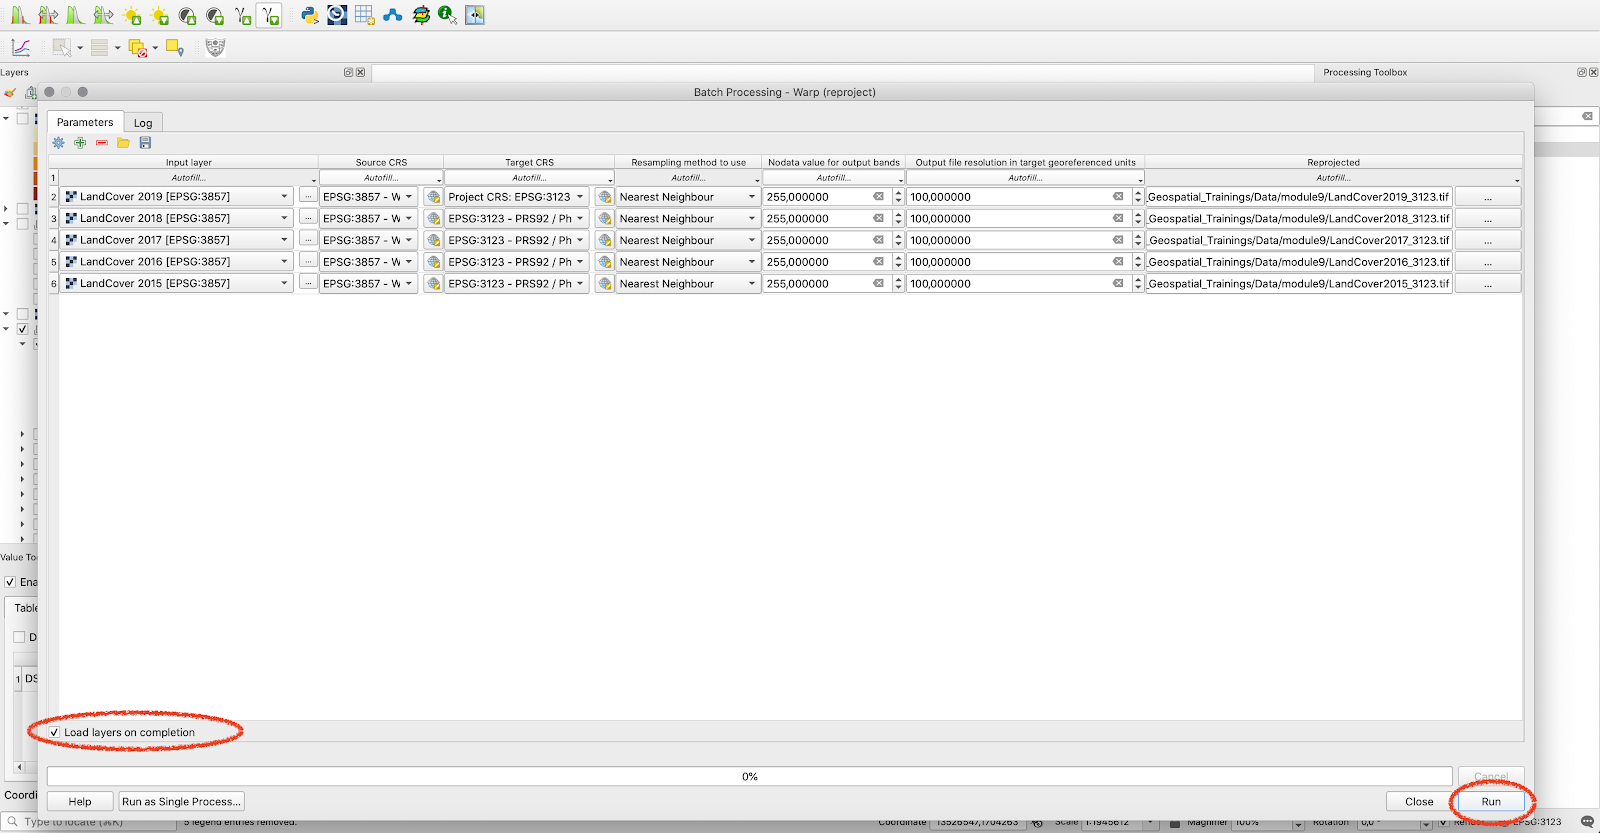Click the select features by area icon
This screenshot has height=833, width=1600.
62,47
